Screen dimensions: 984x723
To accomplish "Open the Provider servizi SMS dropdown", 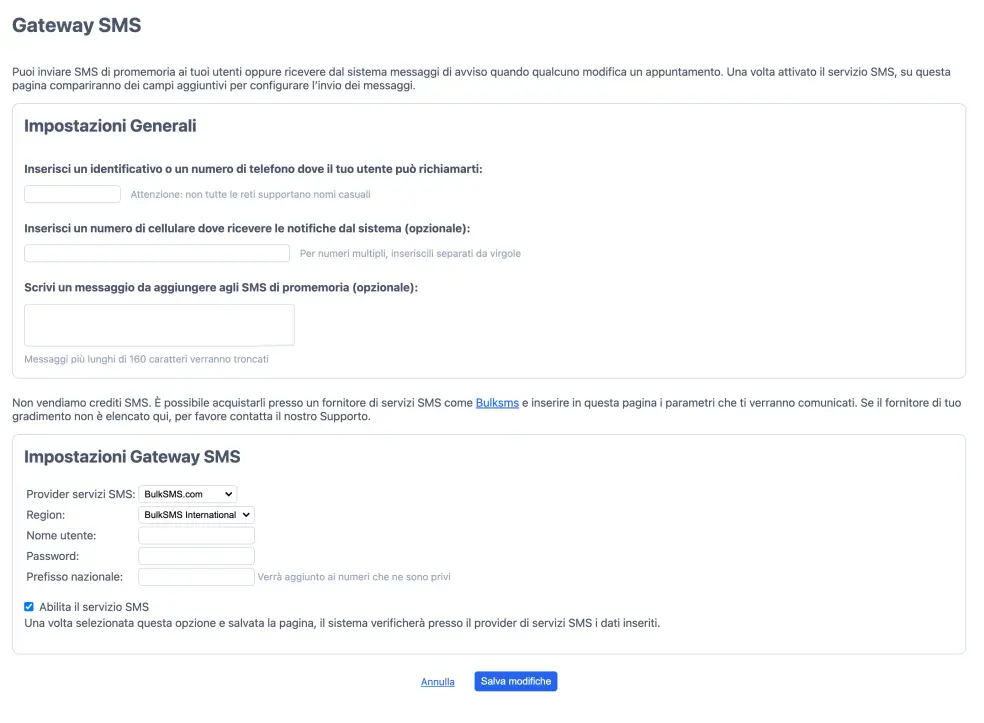I will (x=188, y=494).
